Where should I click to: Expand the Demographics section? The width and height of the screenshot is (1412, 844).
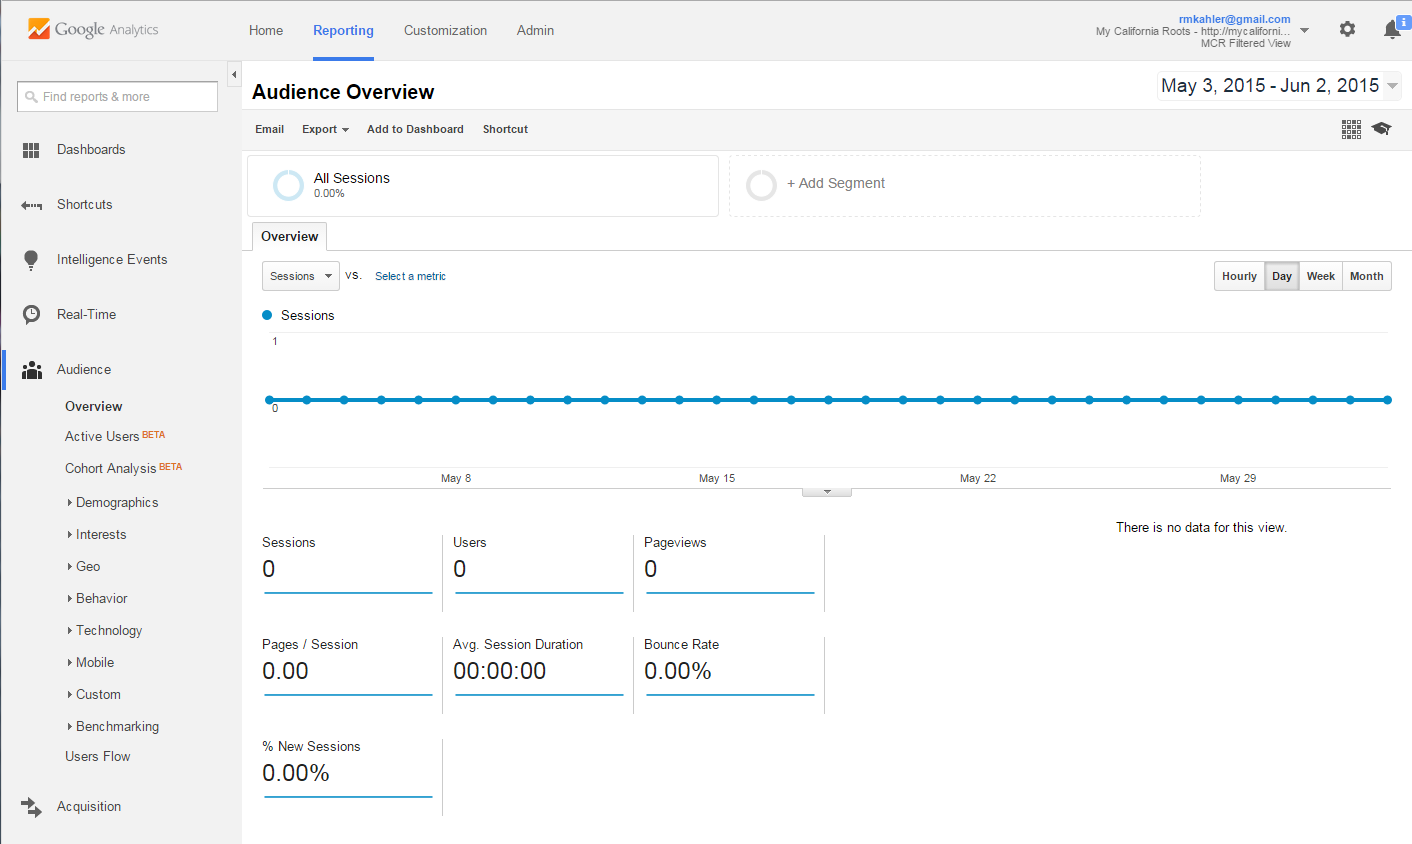(x=113, y=502)
